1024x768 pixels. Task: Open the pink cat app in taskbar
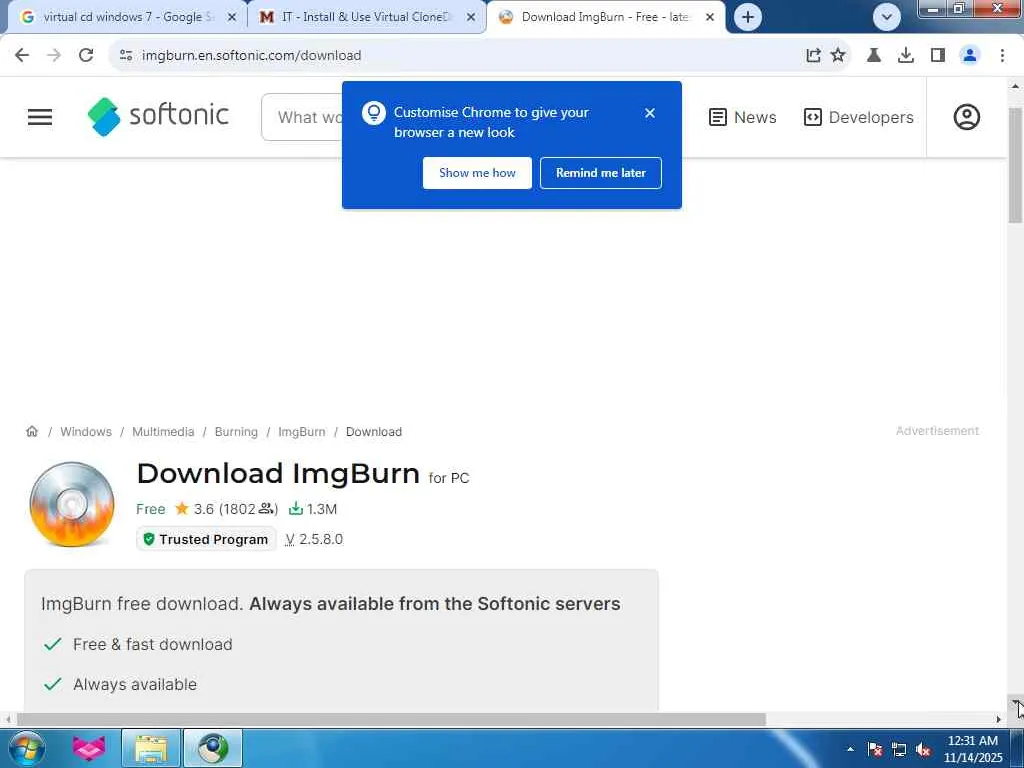pos(89,748)
